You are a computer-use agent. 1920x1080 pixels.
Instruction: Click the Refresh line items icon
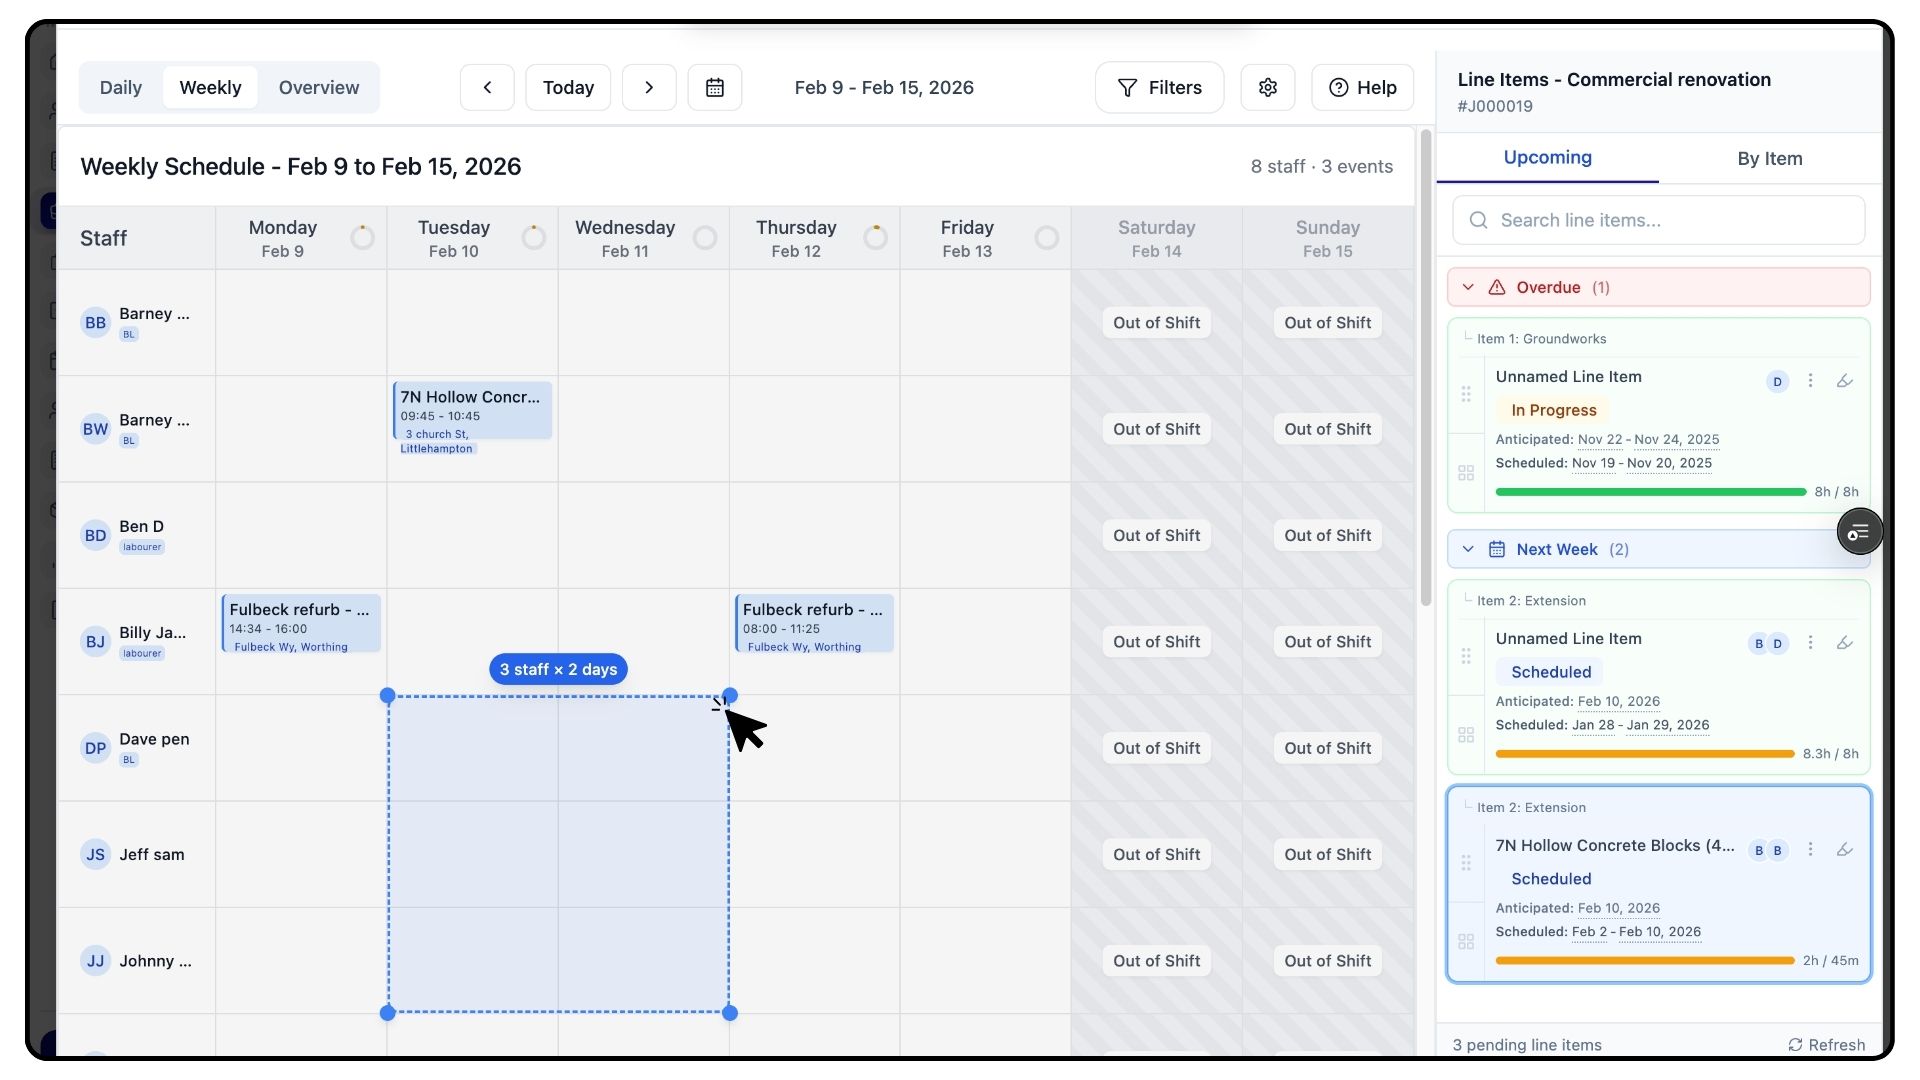click(x=1796, y=1045)
